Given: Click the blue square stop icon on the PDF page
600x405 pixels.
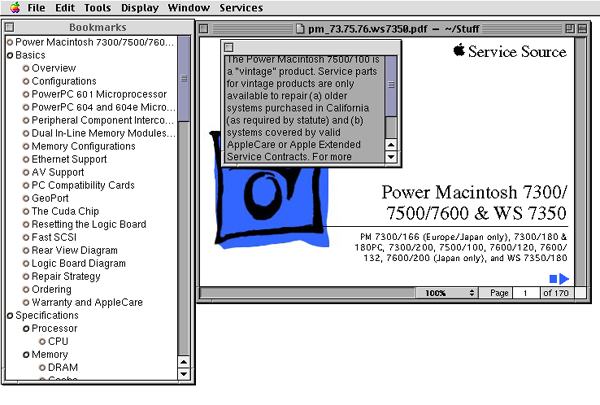Looking at the screenshot, I should (x=553, y=279).
